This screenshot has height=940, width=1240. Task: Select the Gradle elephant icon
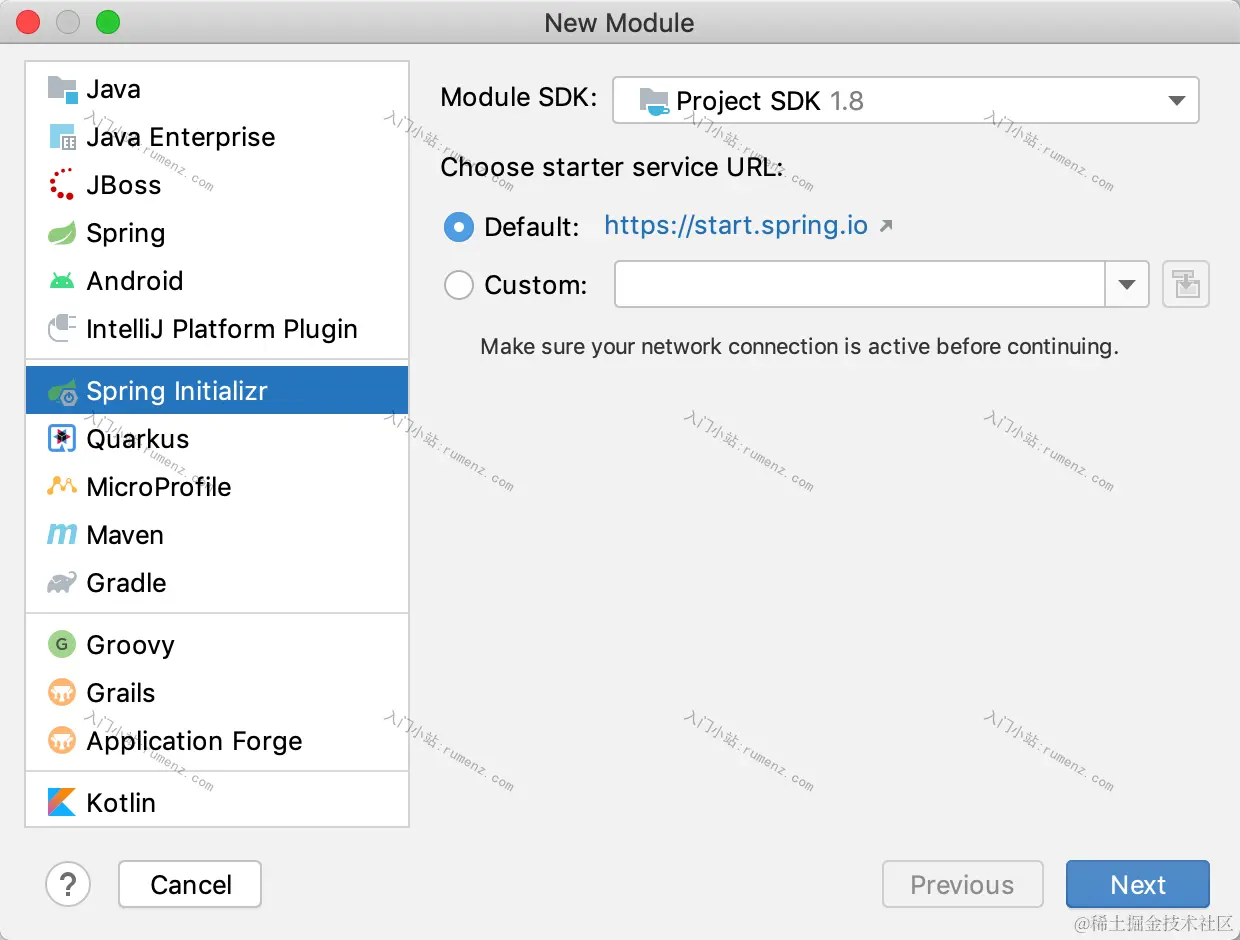62,583
